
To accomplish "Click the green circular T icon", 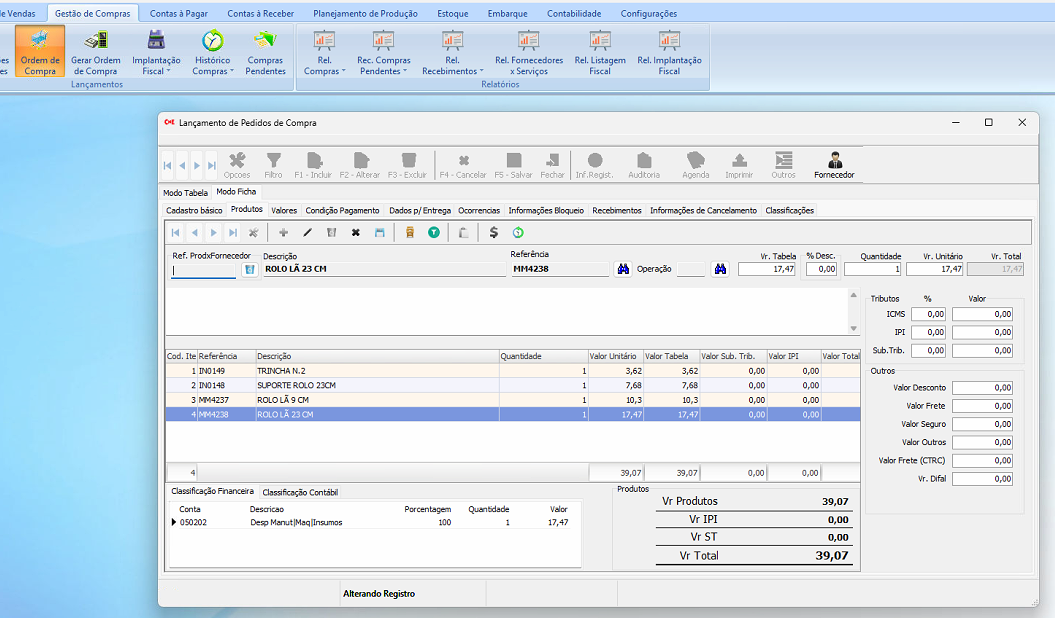I will 434,232.
